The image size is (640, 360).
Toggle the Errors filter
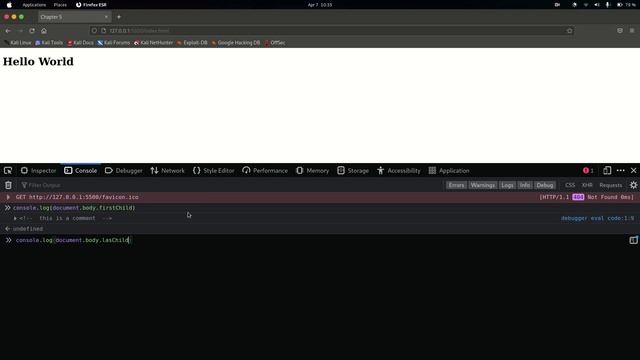pos(456,185)
